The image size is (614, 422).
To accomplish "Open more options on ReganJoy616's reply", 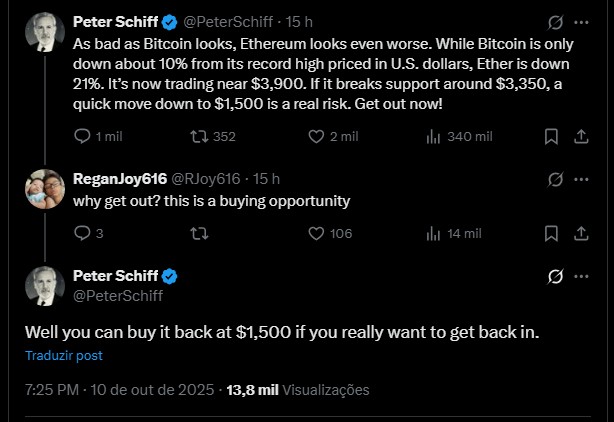I will coord(582,180).
